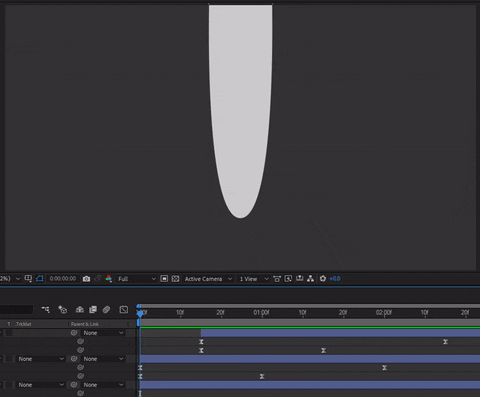Image resolution: width=480 pixels, height=397 pixels.
Task: Select top layer's second-property keyframe near 01:15f
Action: pyautogui.click(x=323, y=350)
